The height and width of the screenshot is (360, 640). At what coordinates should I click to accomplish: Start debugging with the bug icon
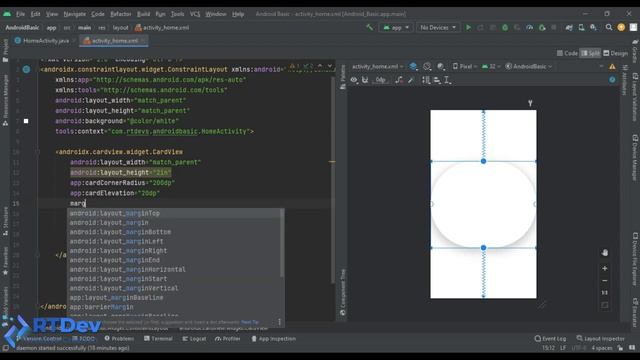tap(505, 27)
